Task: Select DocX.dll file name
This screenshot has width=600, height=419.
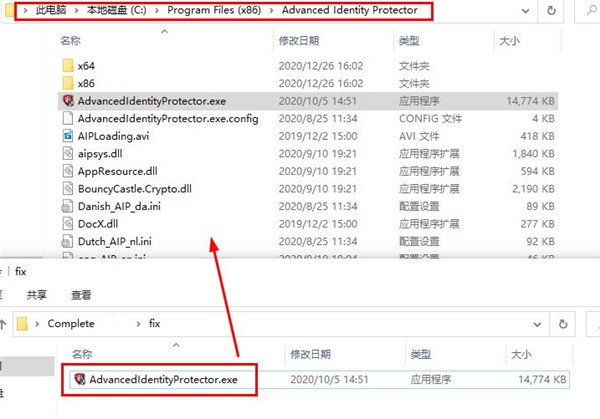Action: (x=98, y=224)
